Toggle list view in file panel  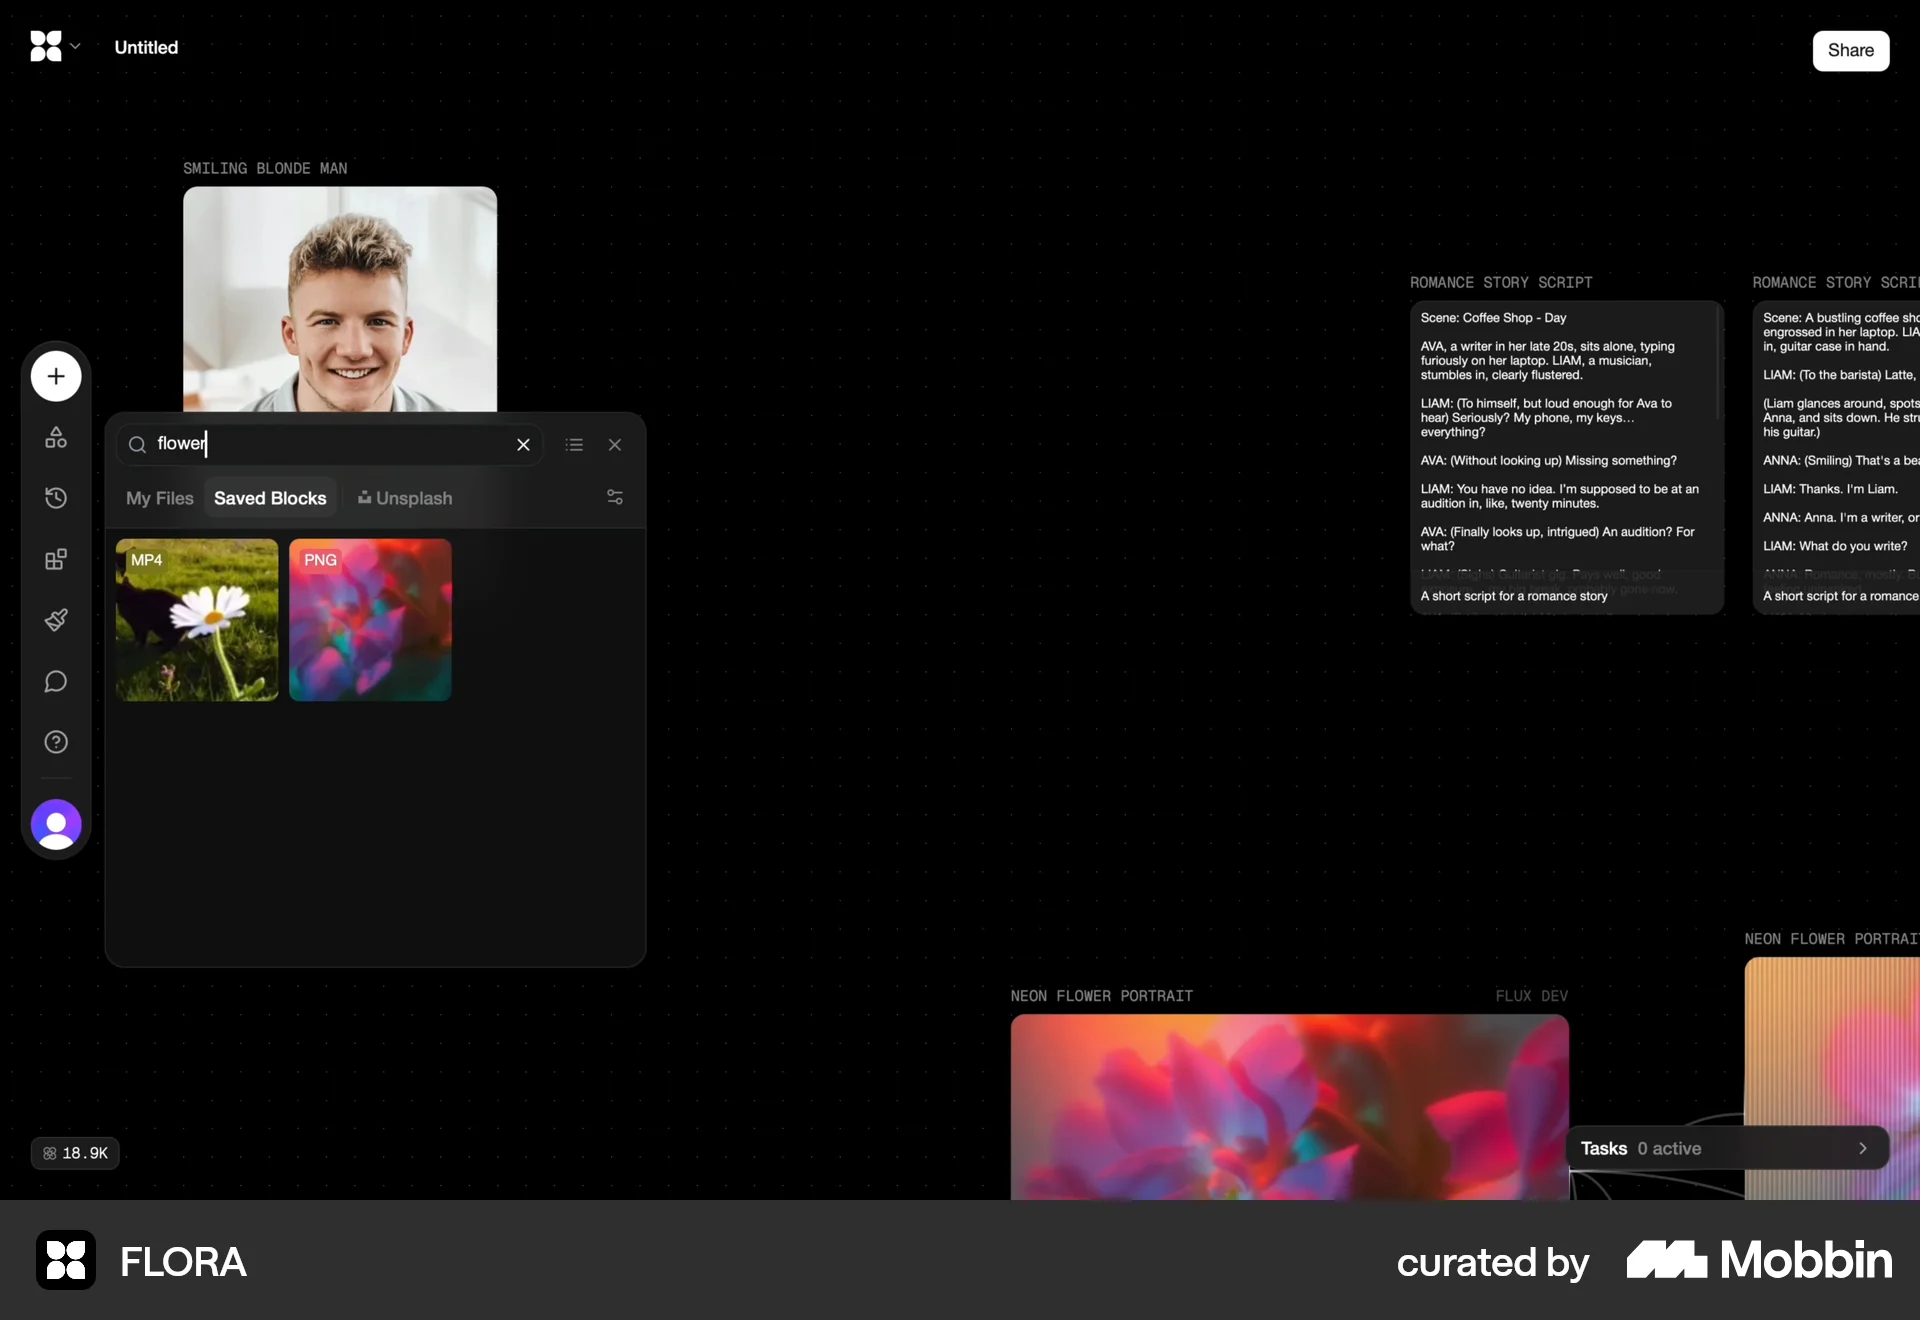574,445
